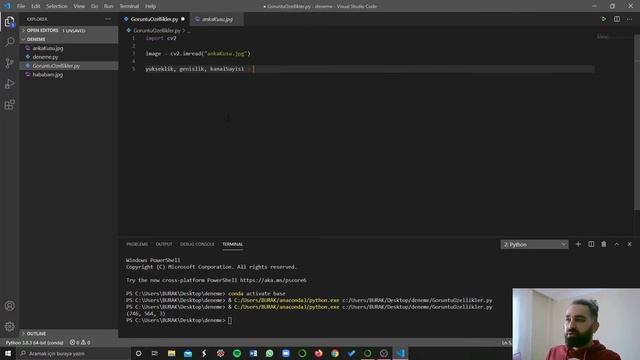
Task: Open hababam.jpg in file tree
Action: click(69, 75)
